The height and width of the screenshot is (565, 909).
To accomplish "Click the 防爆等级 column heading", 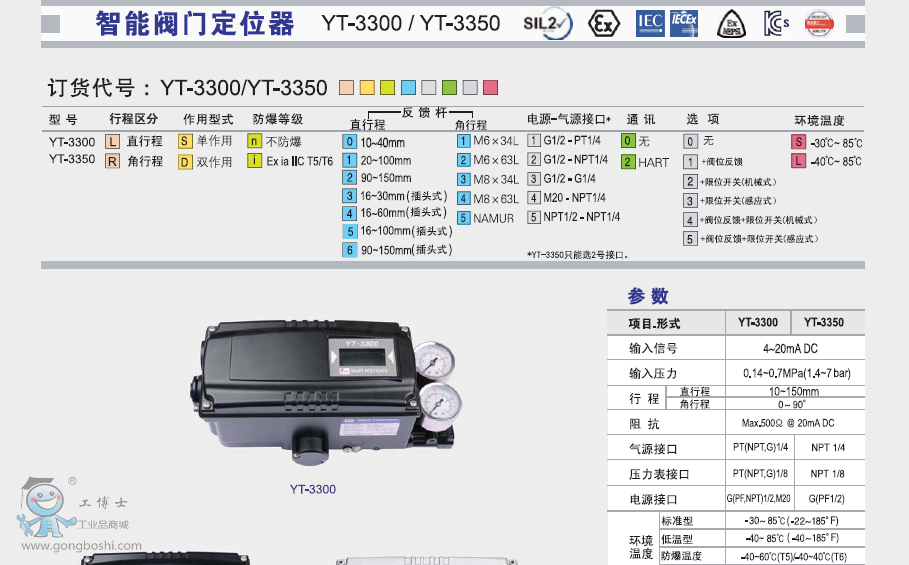I will click(278, 119).
